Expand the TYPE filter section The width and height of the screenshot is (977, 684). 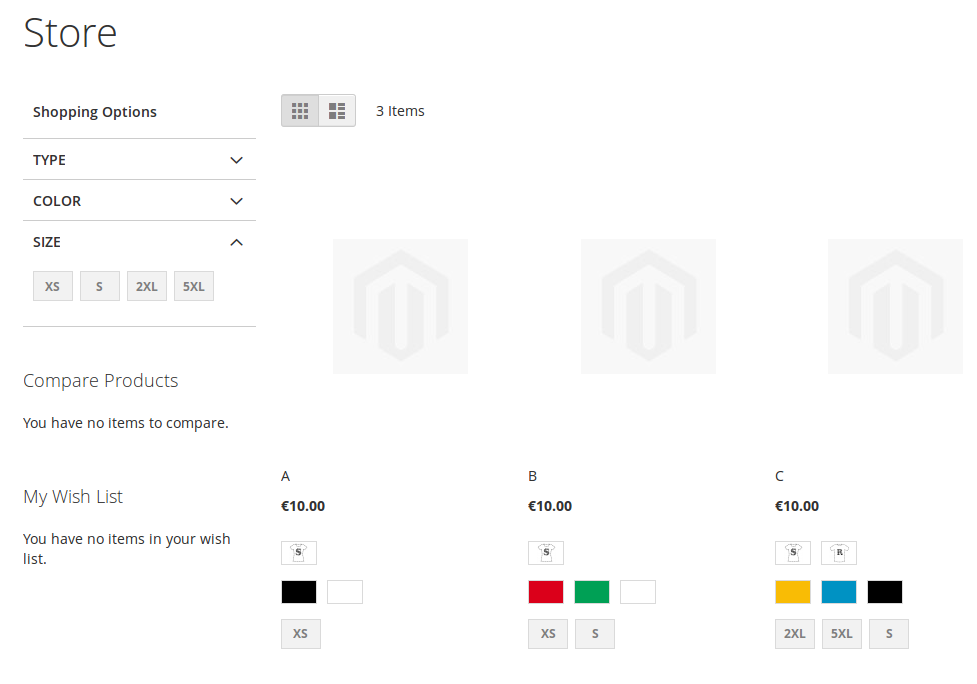click(139, 160)
